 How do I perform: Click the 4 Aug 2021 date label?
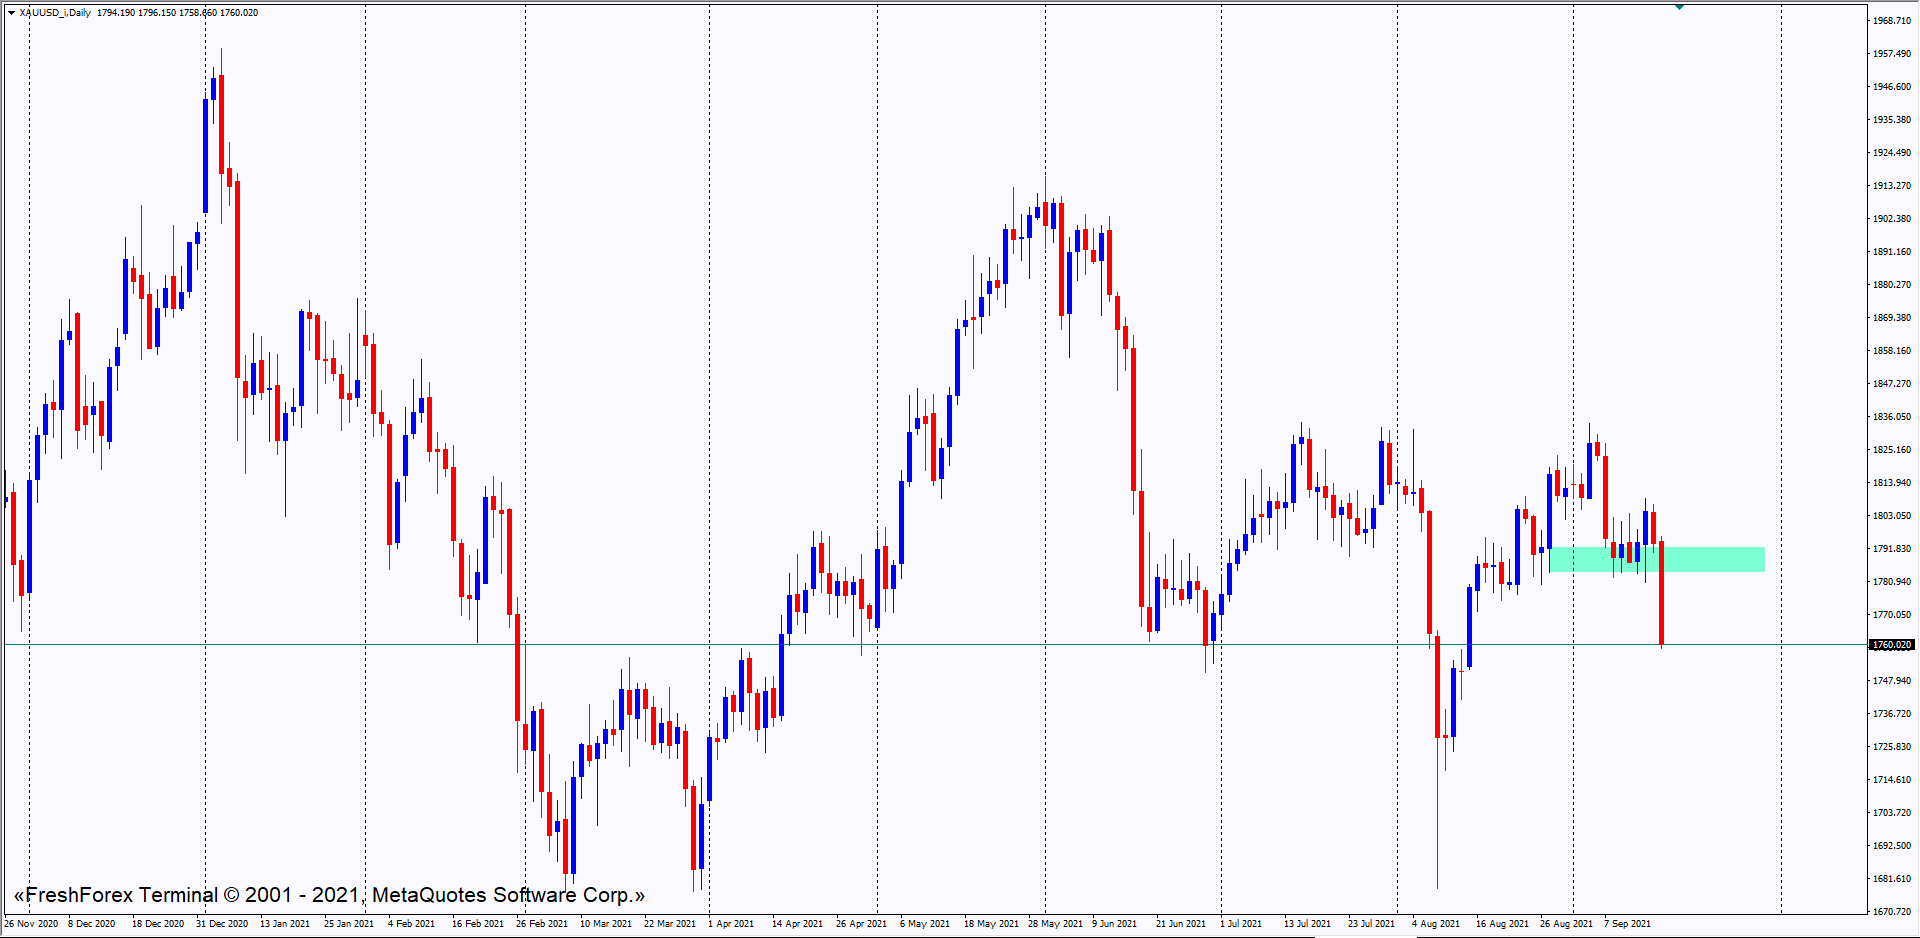(1435, 923)
